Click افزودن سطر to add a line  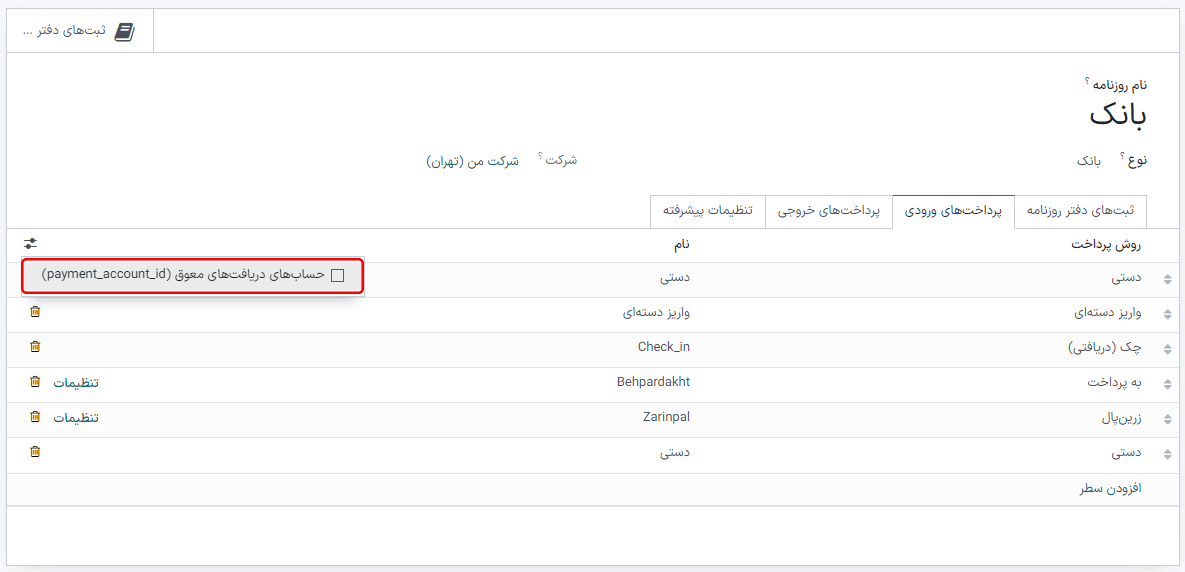click(1110, 489)
